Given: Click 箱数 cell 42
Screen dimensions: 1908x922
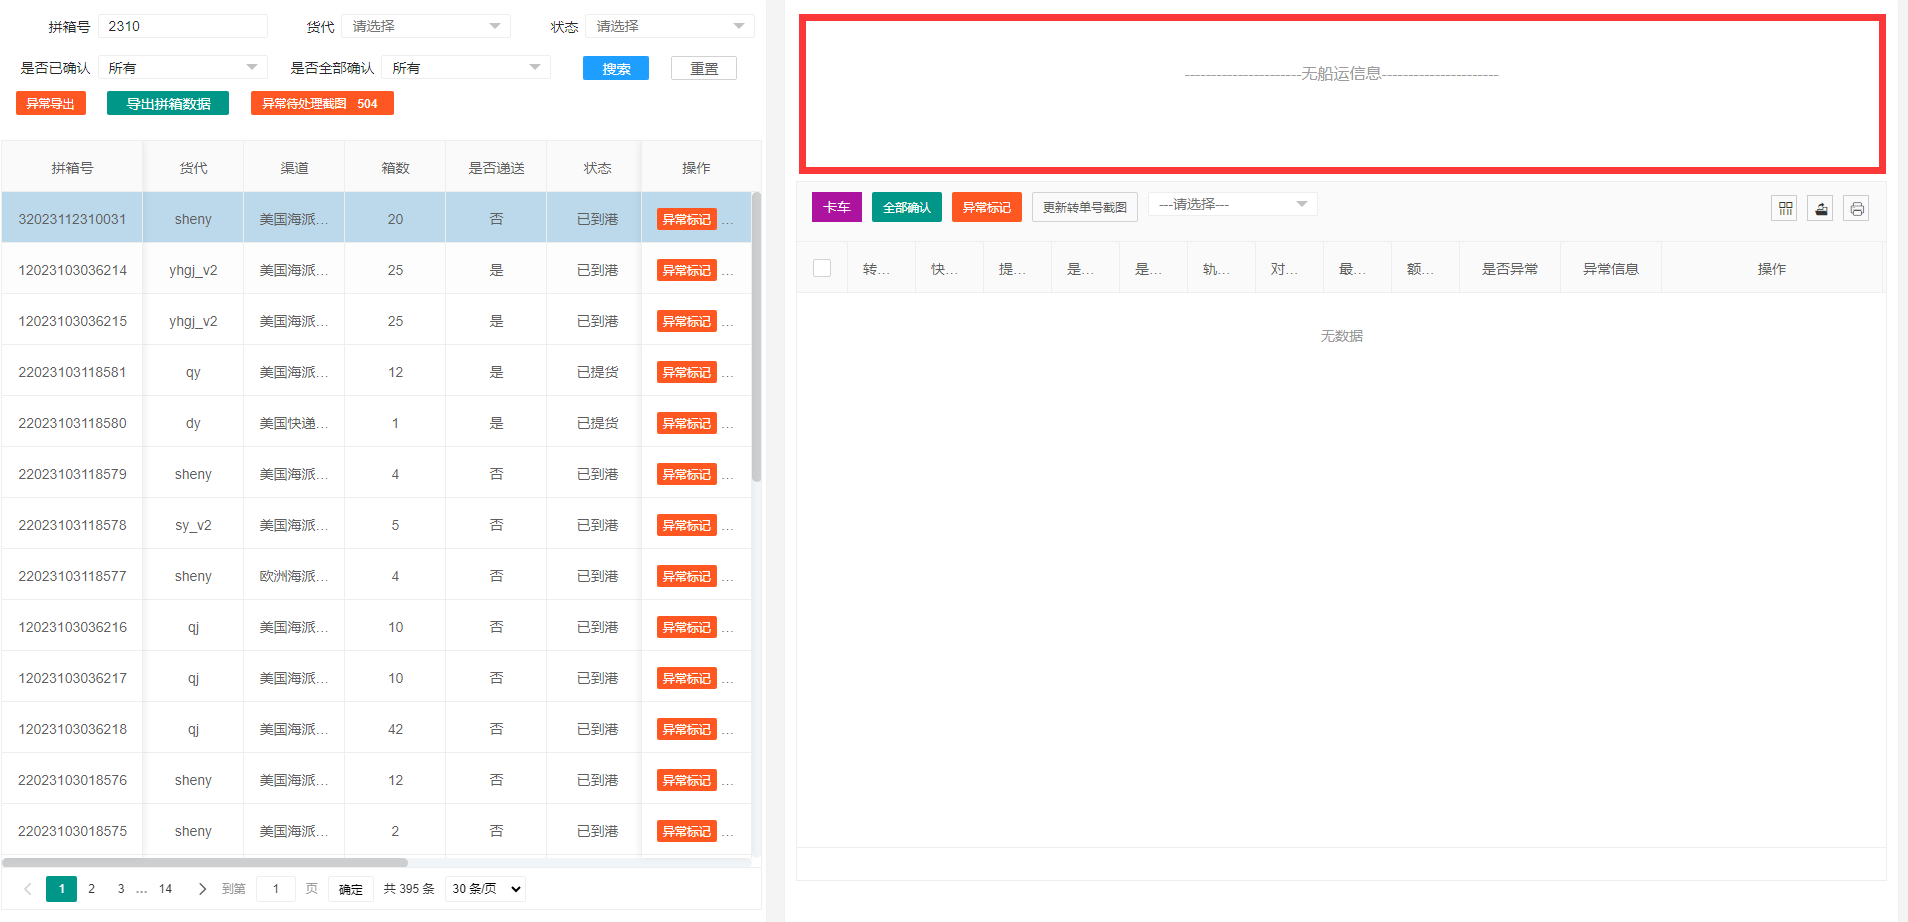Looking at the screenshot, I should tap(395, 729).
